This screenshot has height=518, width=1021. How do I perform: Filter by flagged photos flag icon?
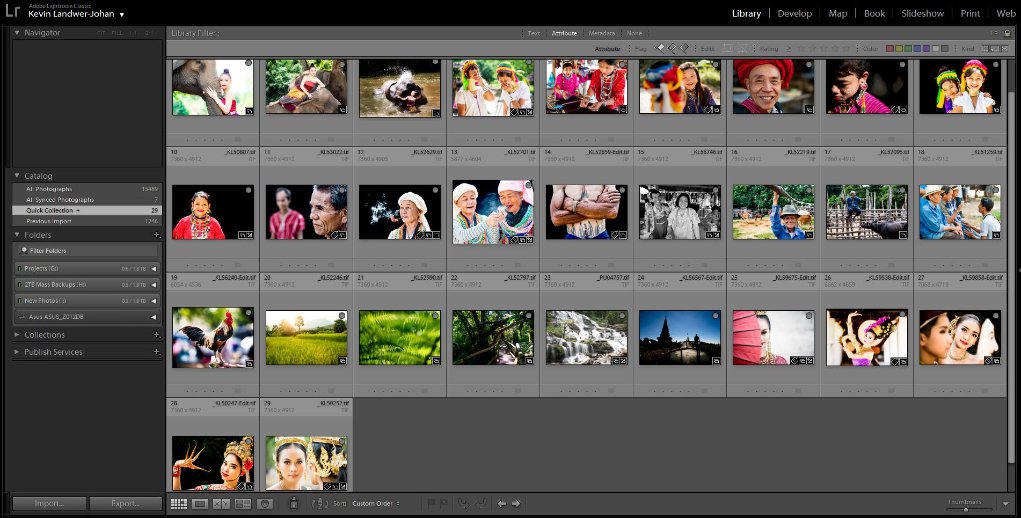click(x=660, y=48)
